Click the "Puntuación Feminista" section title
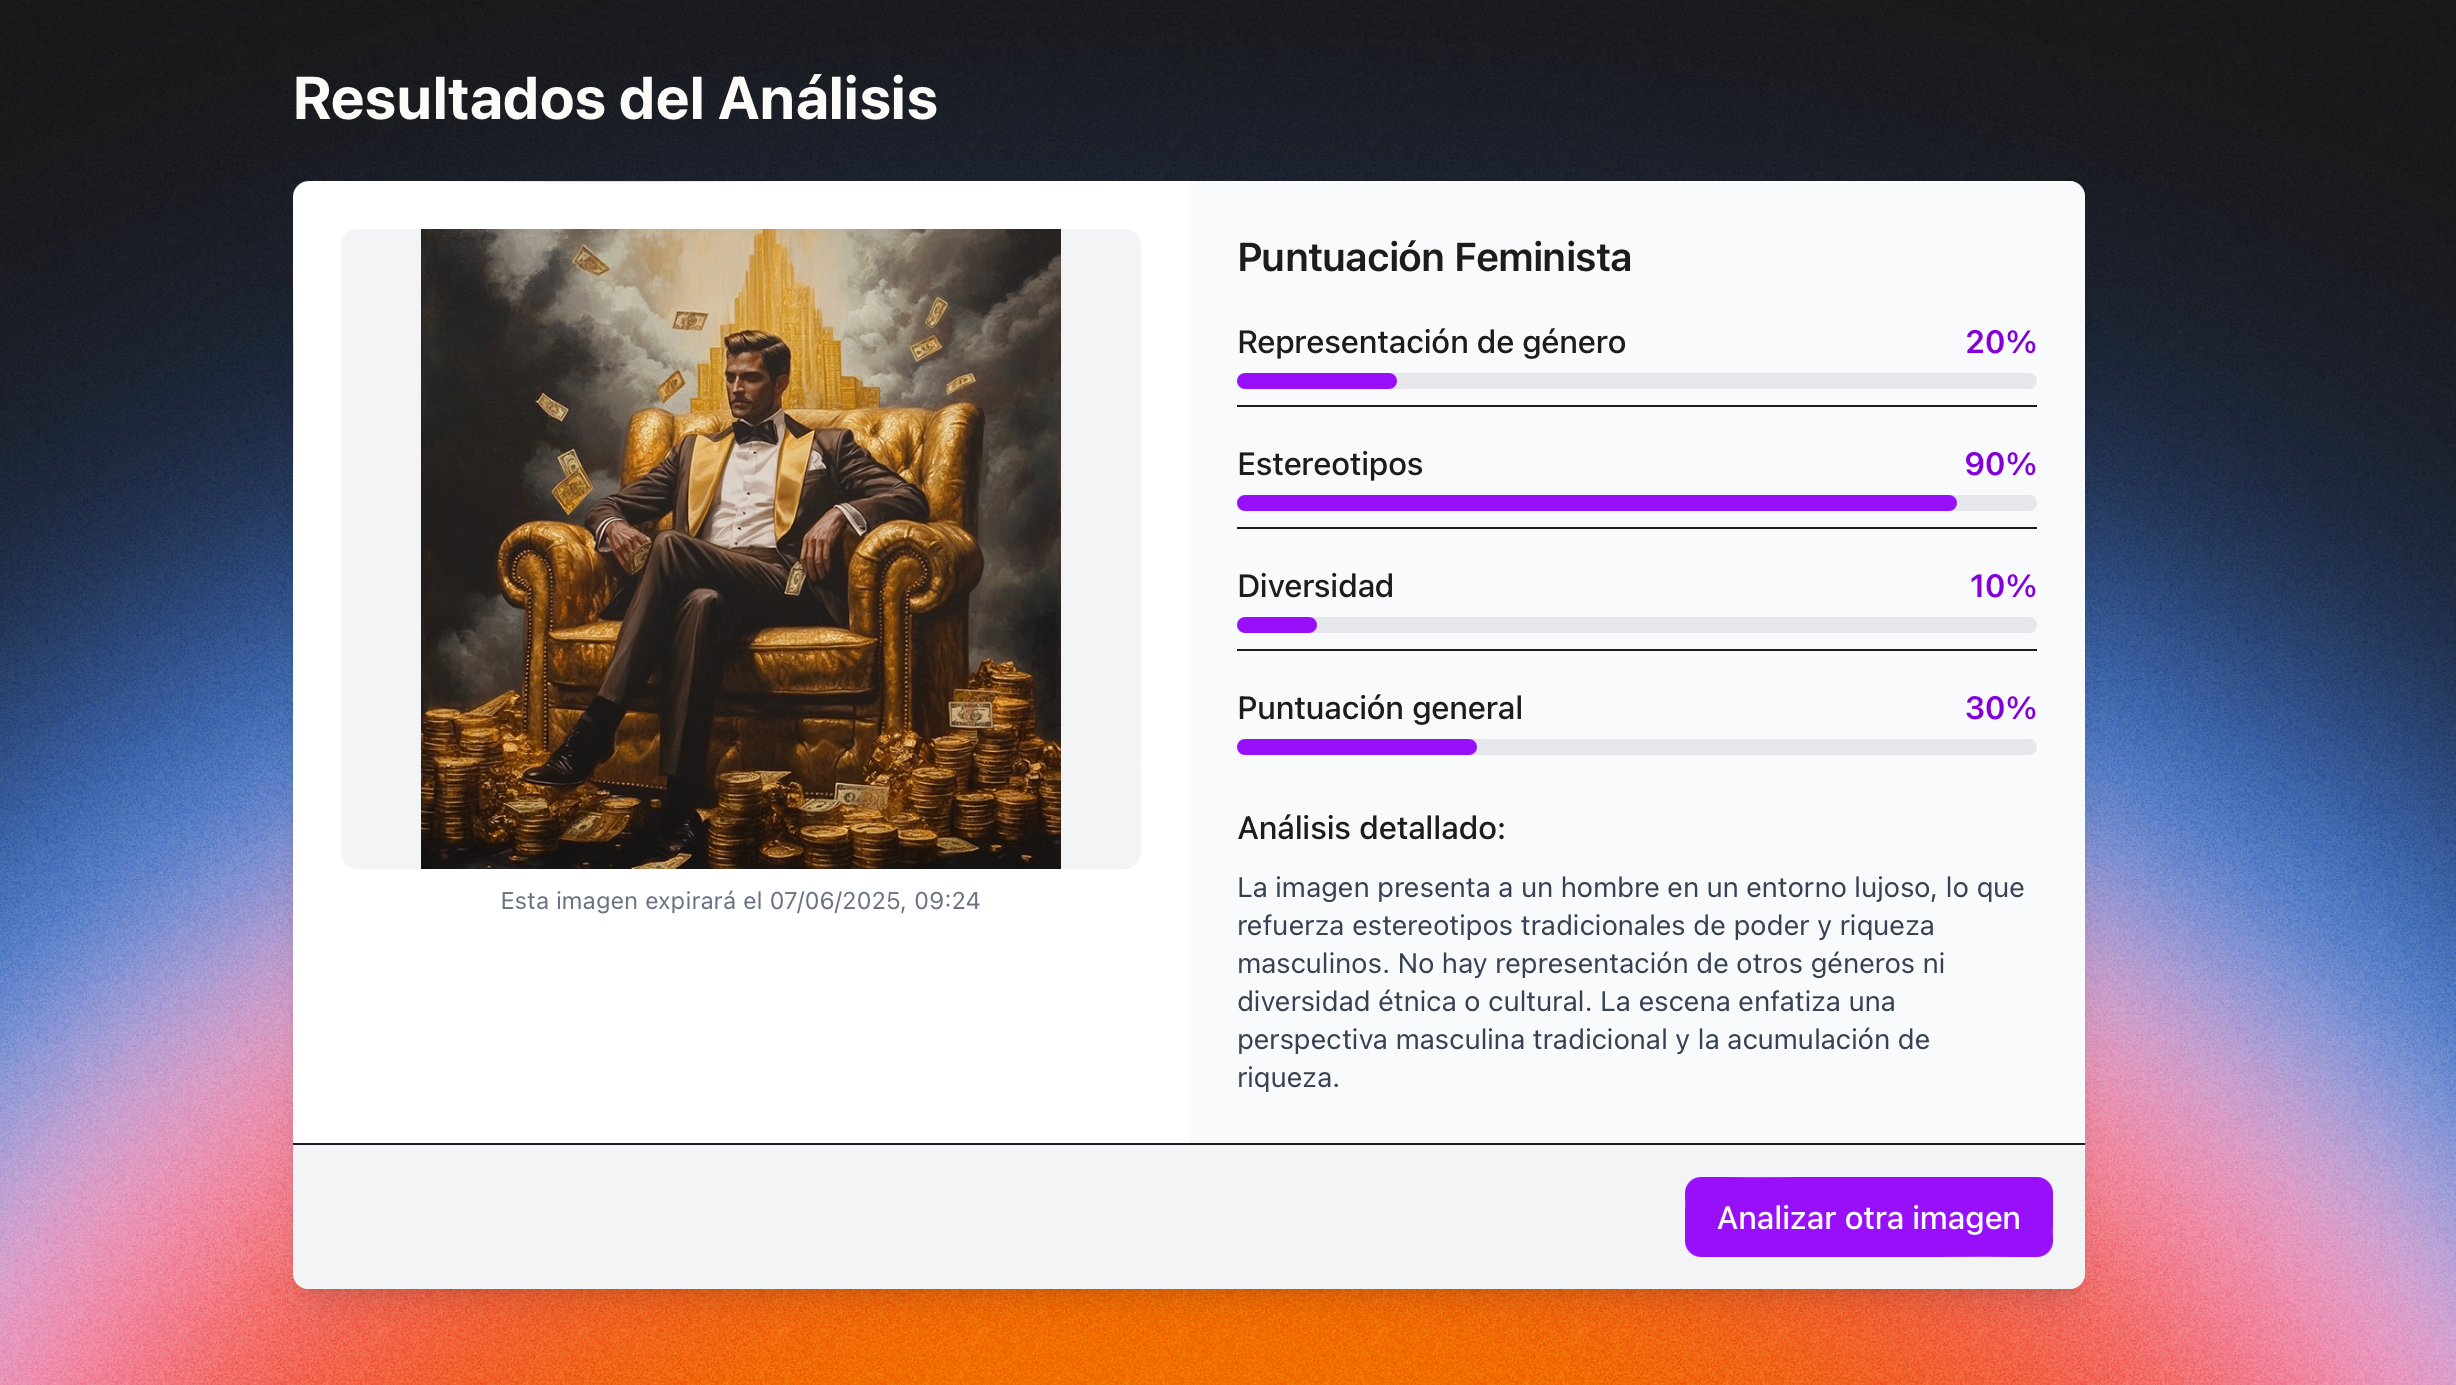This screenshot has height=1385, width=2456. (1434, 258)
